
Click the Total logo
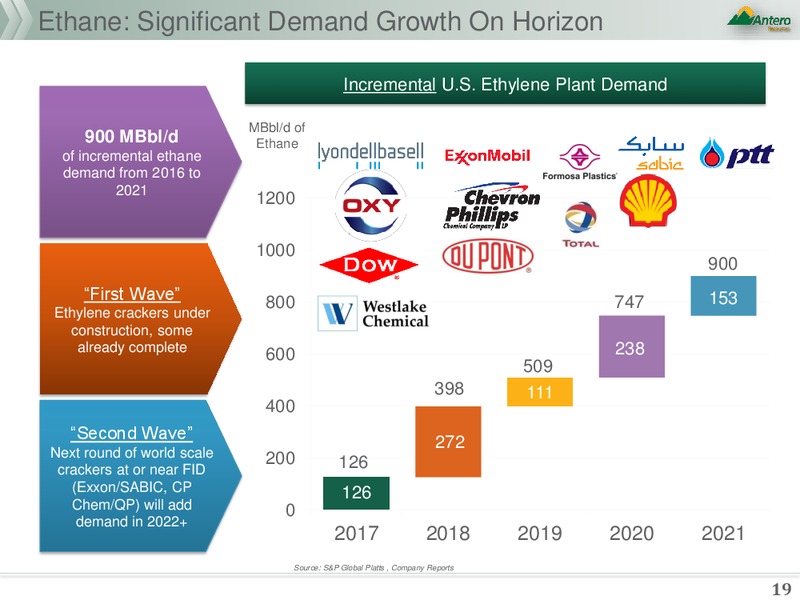(x=581, y=225)
